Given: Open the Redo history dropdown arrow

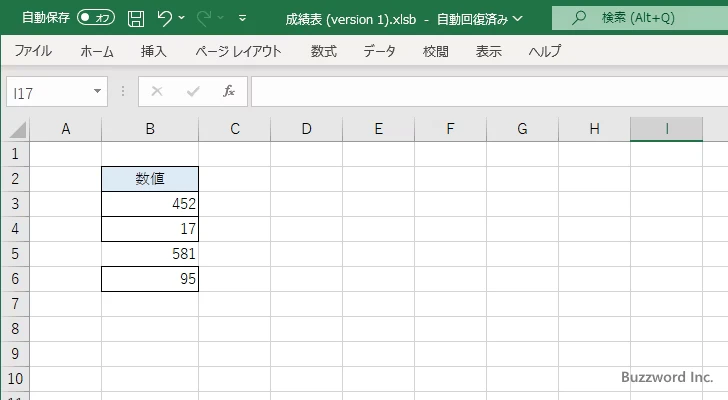Looking at the screenshot, I should pos(221,18).
